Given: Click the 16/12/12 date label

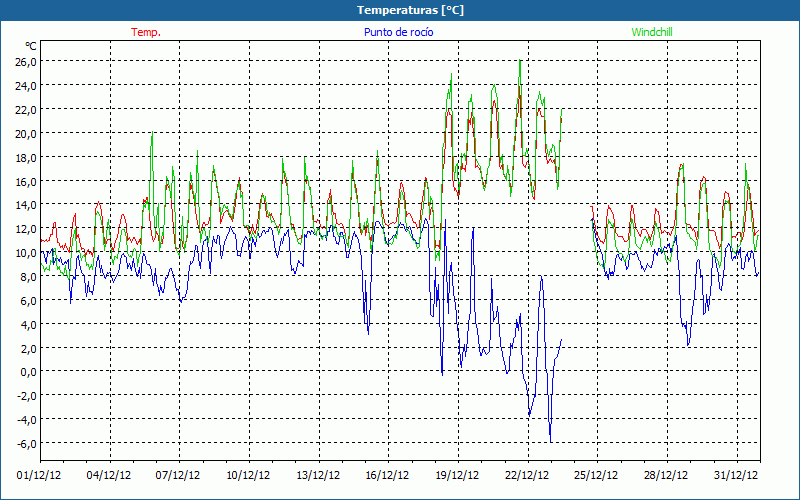Looking at the screenshot, I should click(387, 475).
